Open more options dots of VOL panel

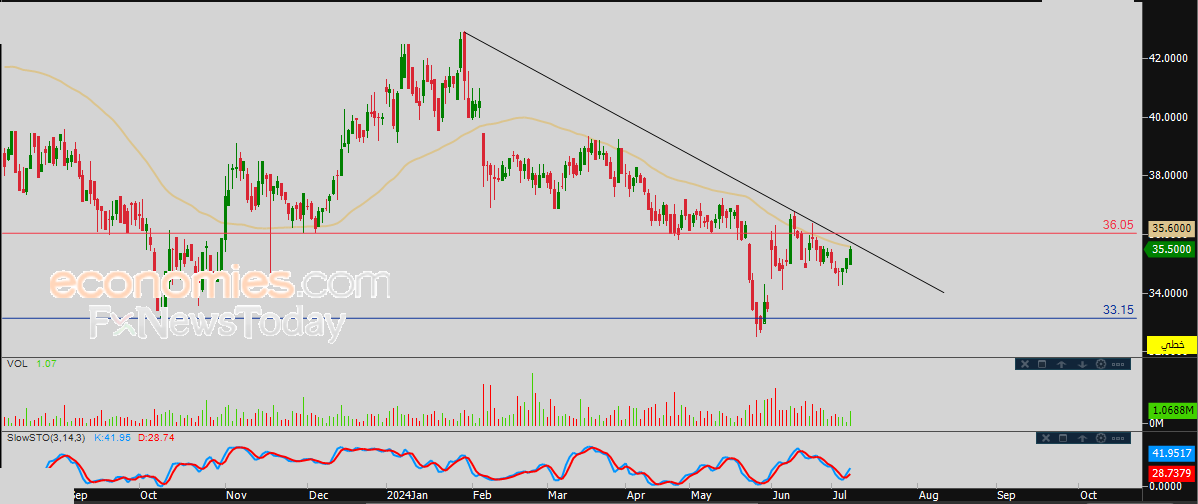[x=1118, y=364]
